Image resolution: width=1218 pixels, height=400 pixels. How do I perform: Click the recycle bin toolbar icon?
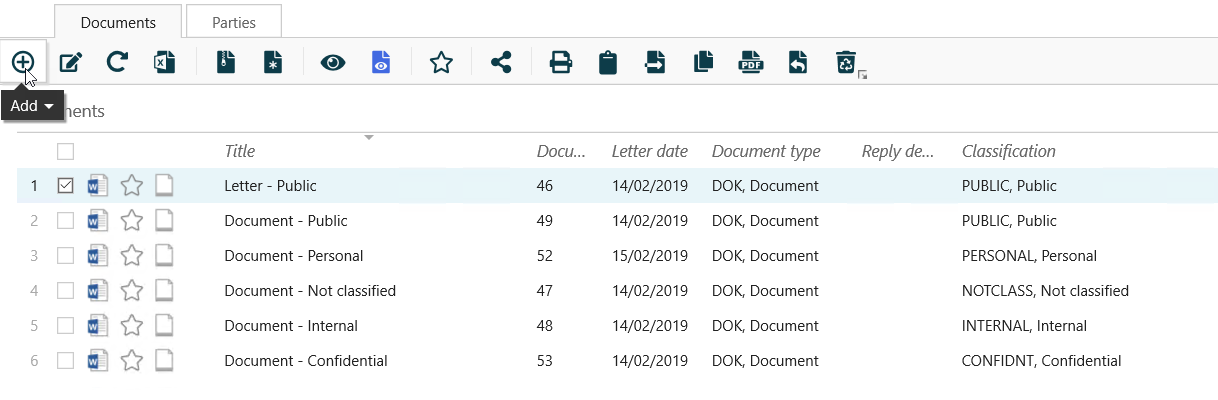(x=846, y=63)
